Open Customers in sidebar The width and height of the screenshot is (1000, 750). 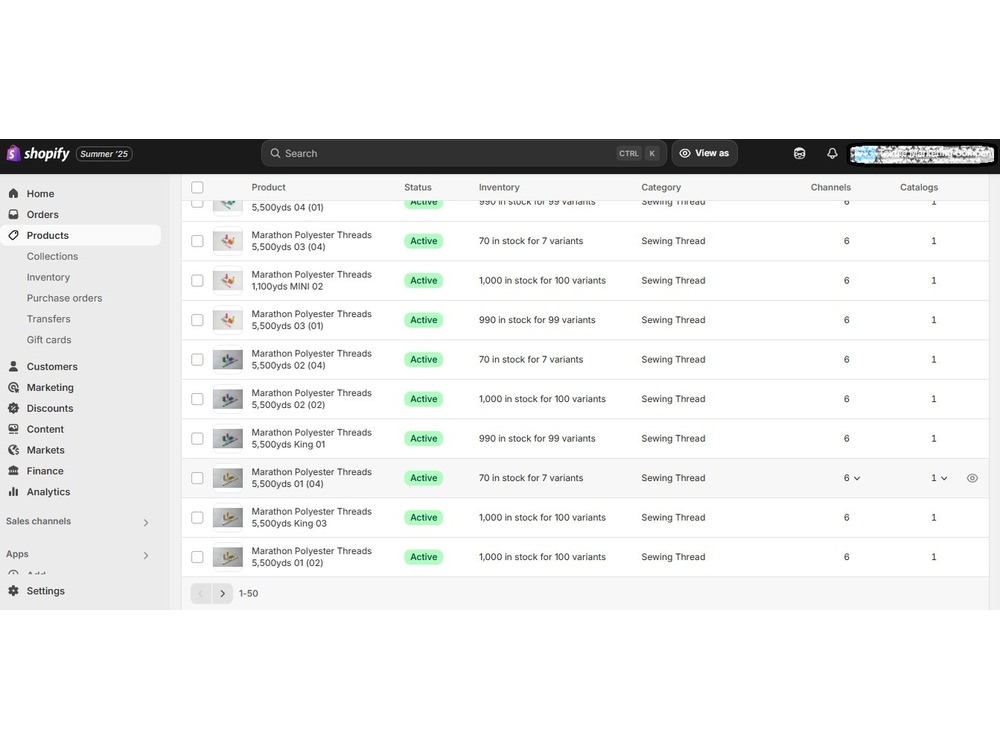[52, 367]
